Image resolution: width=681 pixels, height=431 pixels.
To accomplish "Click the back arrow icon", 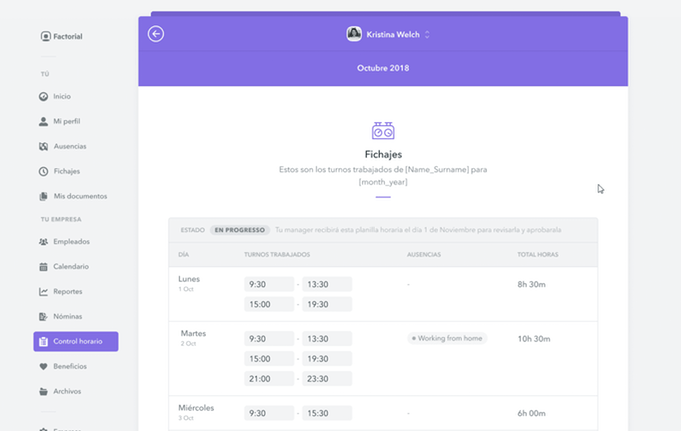I will (x=155, y=34).
